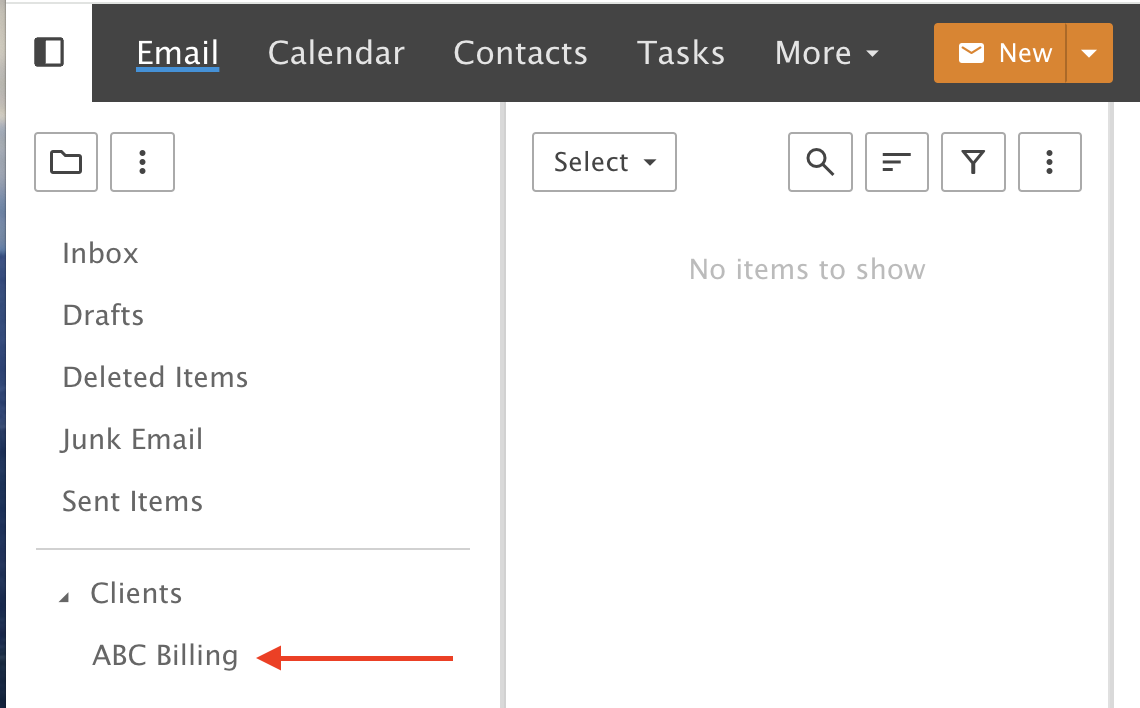Compose a New email
This screenshot has width=1140, height=708.
(1000, 53)
